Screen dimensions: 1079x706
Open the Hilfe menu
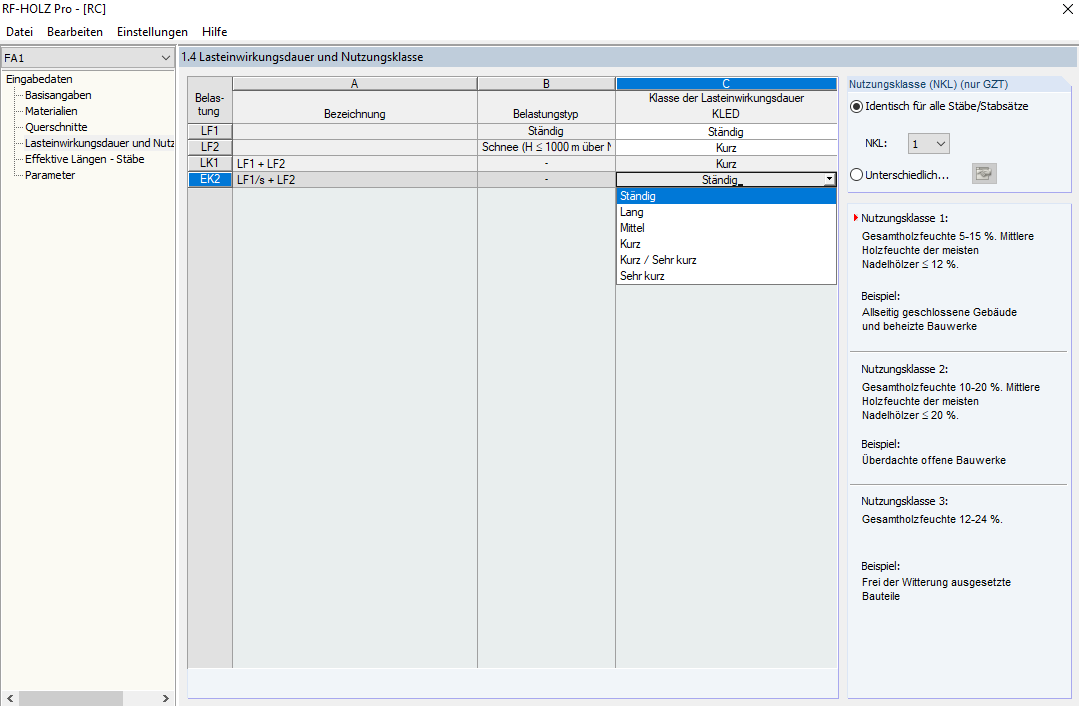(x=214, y=32)
